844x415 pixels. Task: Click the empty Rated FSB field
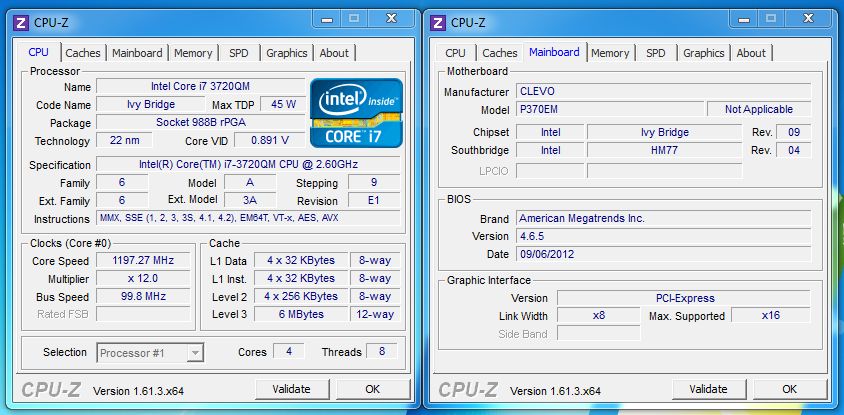point(143,314)
